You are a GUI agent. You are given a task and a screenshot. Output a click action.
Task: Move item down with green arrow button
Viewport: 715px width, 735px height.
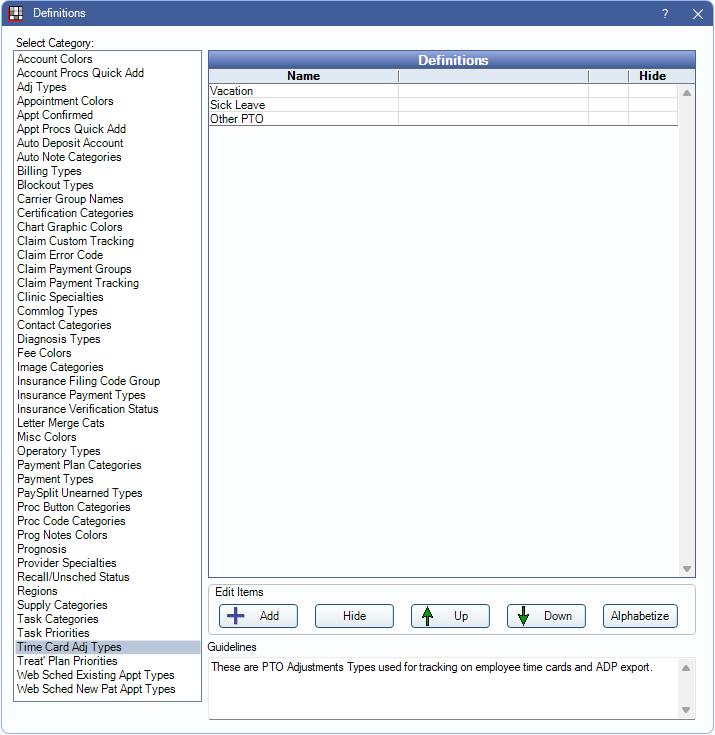click(x=546, y=616)
